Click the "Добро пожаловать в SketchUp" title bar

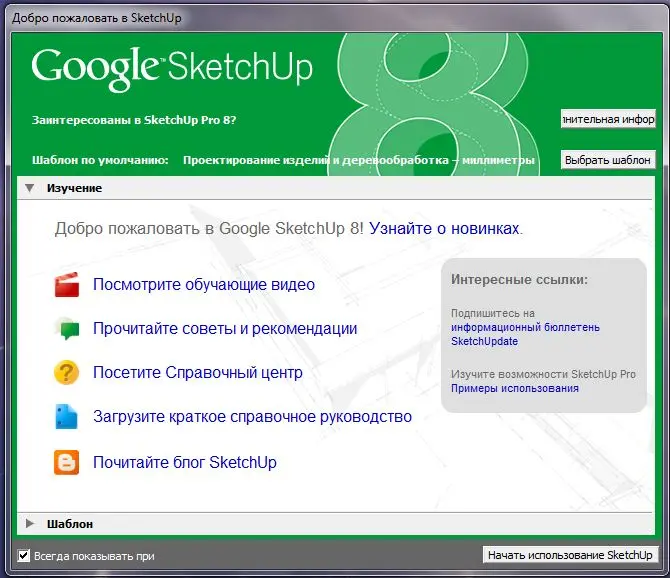pyautogui.click(x=335, y=18)
